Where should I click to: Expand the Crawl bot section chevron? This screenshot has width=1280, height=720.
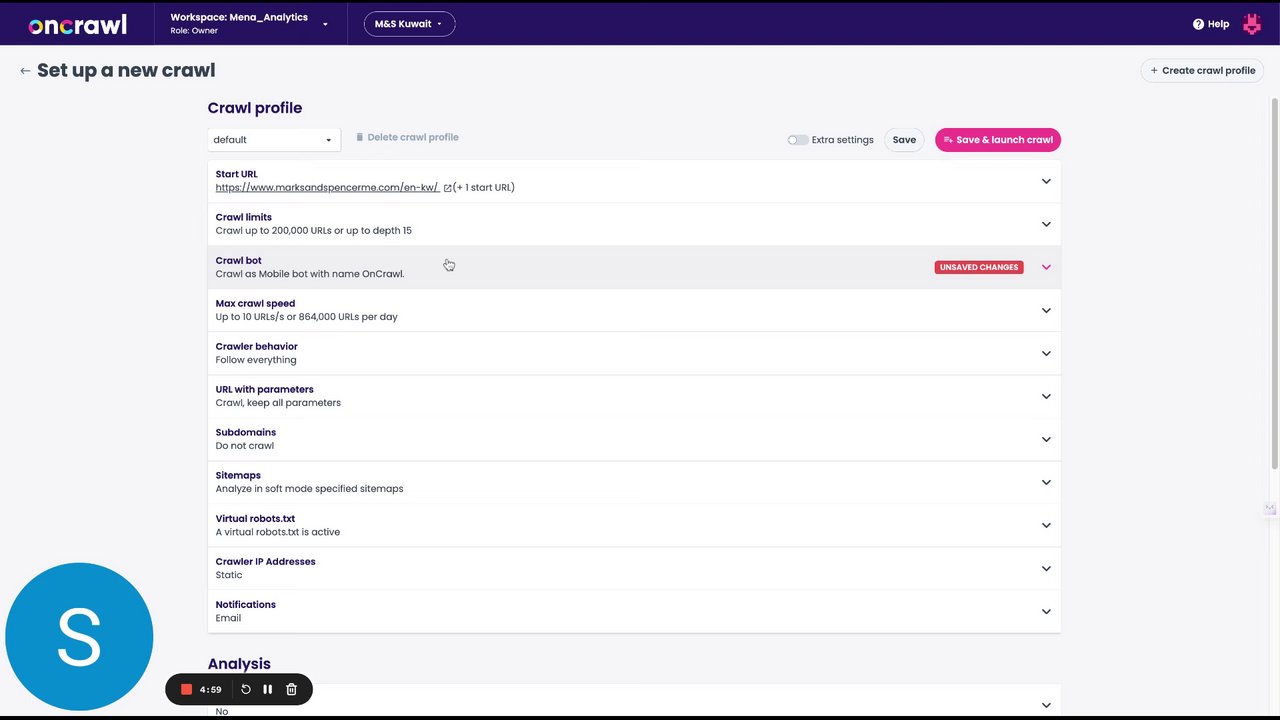1046,267
